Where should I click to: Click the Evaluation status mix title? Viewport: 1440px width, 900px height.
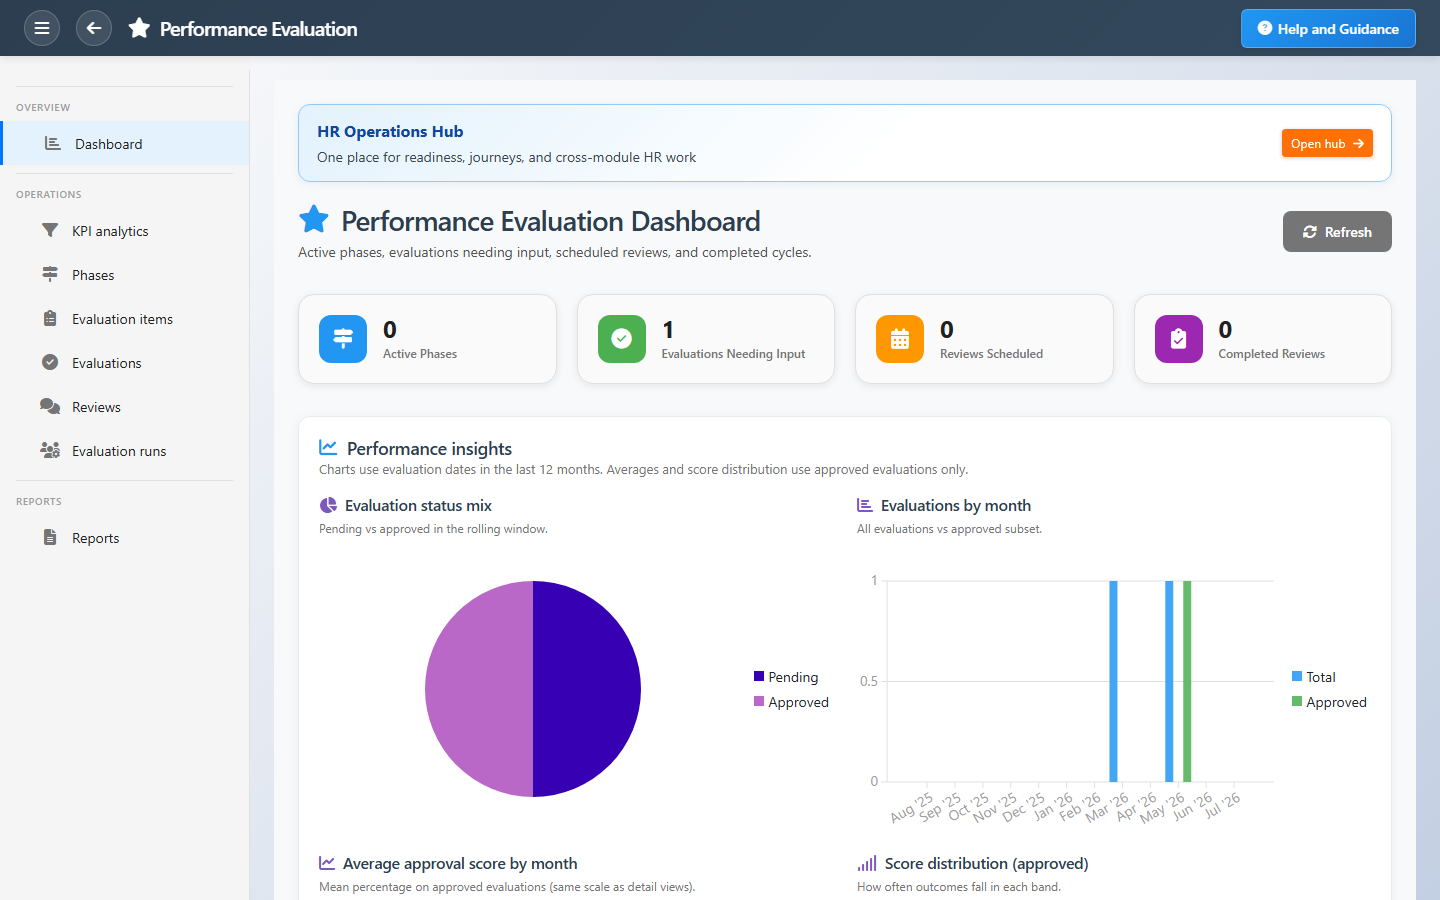(x=418, y=506)
